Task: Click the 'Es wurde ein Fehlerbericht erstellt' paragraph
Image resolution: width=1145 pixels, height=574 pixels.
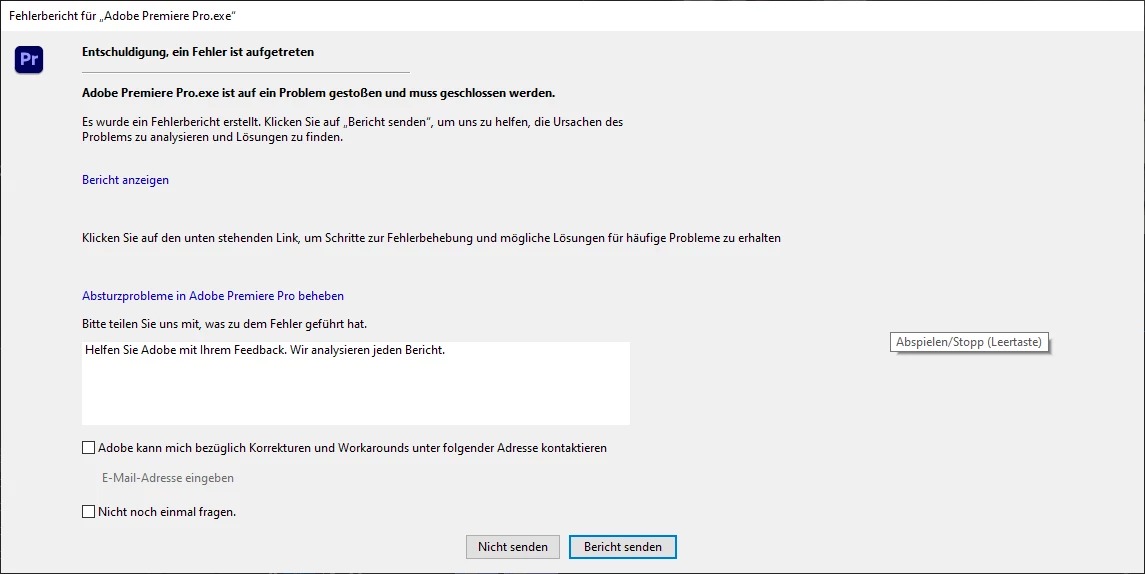Action: point(353,129)
